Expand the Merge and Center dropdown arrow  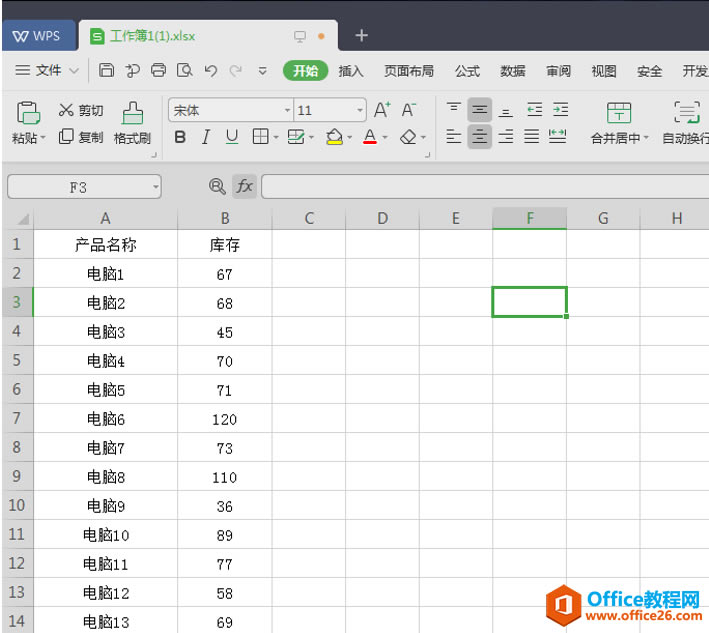(646, 137)
